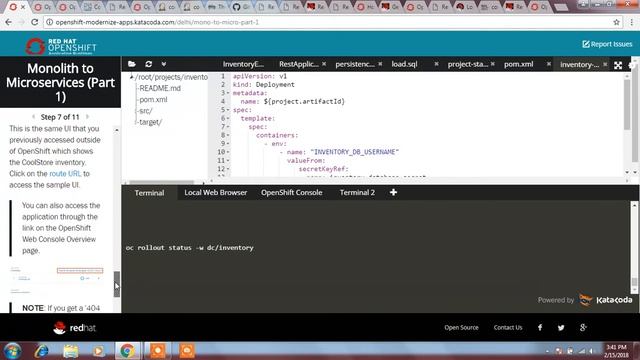Expand the target/ folder

150,122
